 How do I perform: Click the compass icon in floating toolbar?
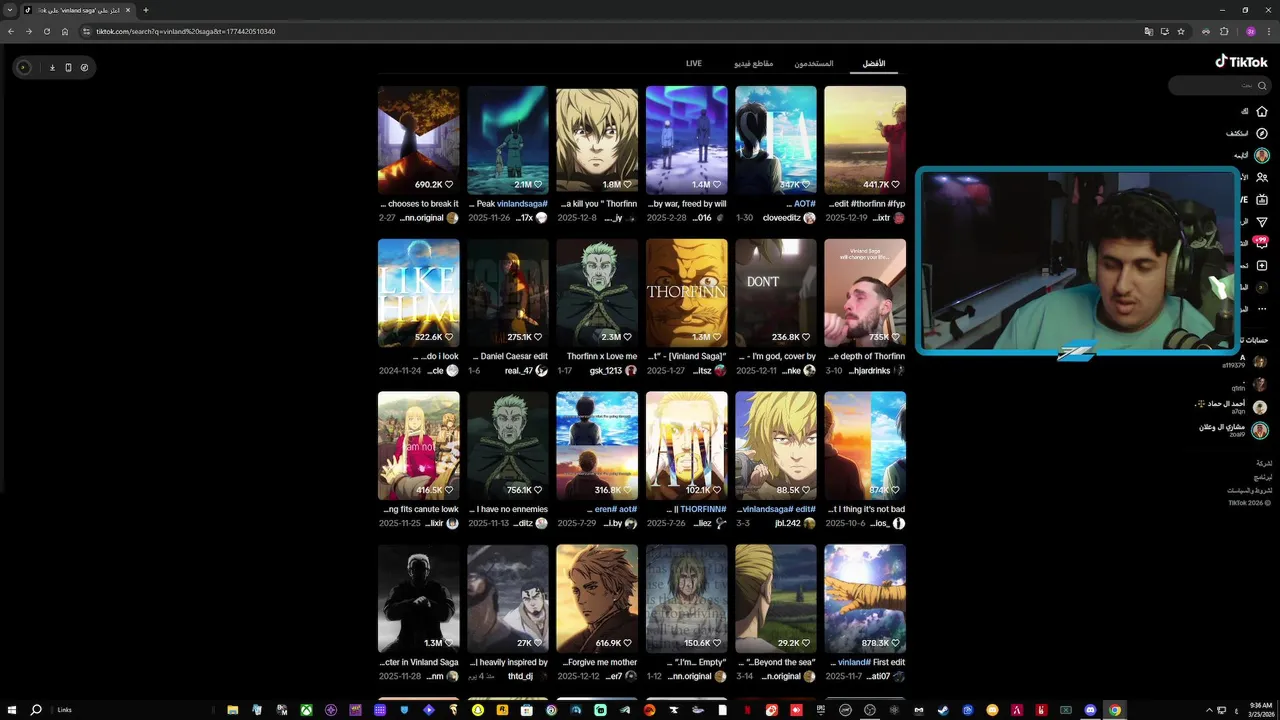click(84, 67)
